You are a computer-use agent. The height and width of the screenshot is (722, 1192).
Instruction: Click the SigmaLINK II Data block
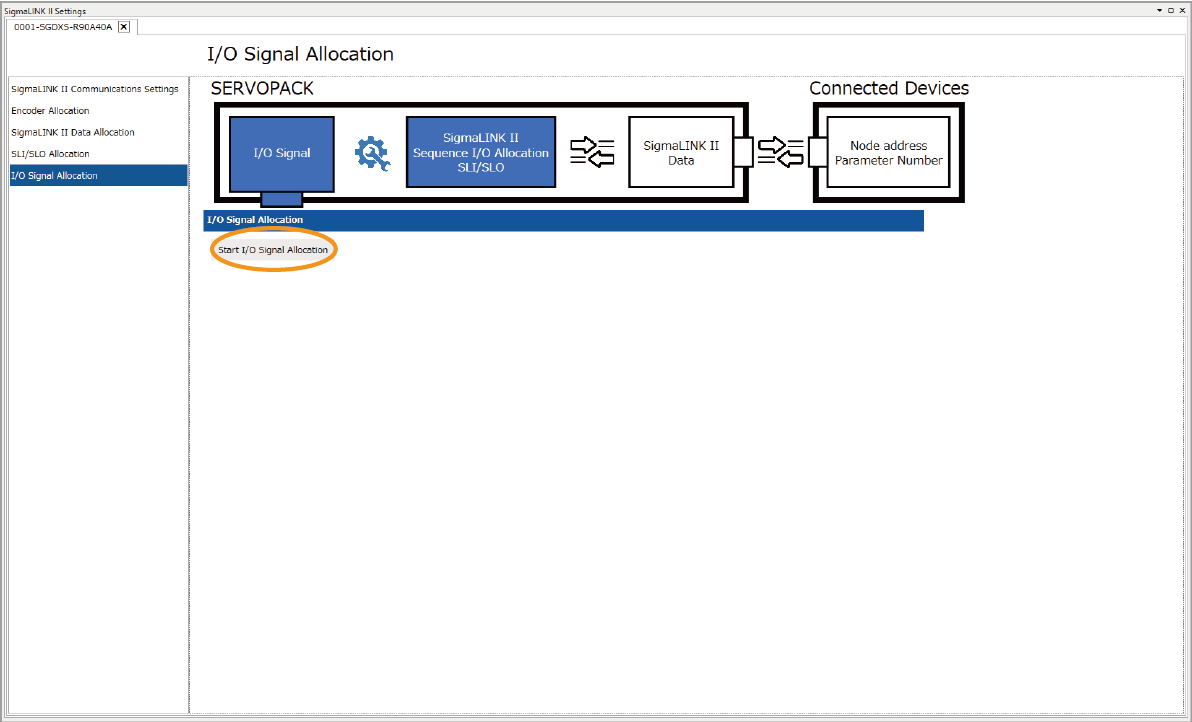tap(680, 153)
